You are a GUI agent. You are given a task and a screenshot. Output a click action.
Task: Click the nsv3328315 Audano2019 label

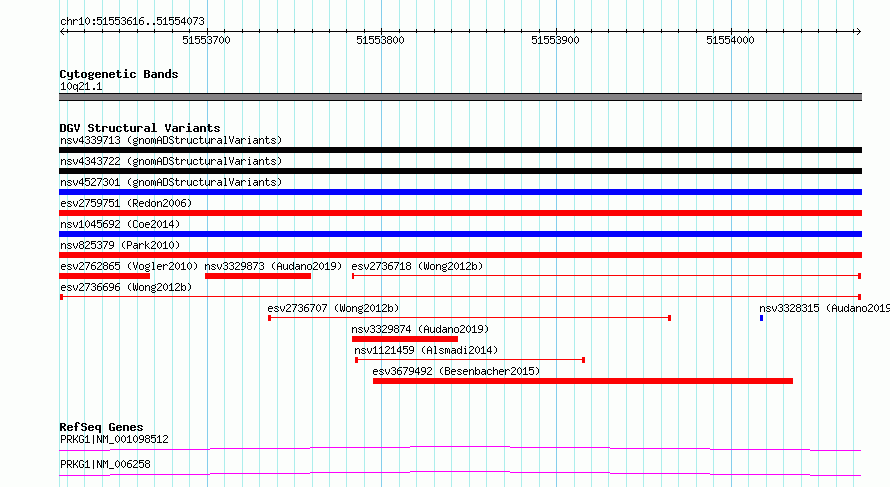click(x=824, y=308)
